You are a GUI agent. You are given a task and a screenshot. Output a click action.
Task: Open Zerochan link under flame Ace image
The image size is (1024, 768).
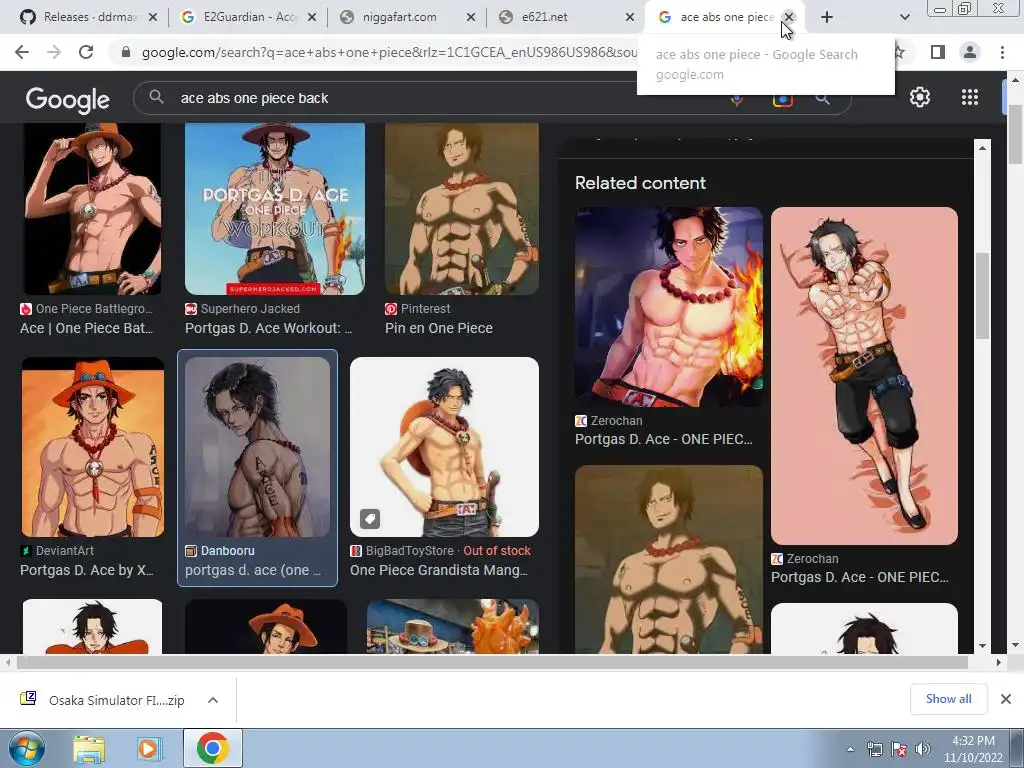[x=664, y=439]
